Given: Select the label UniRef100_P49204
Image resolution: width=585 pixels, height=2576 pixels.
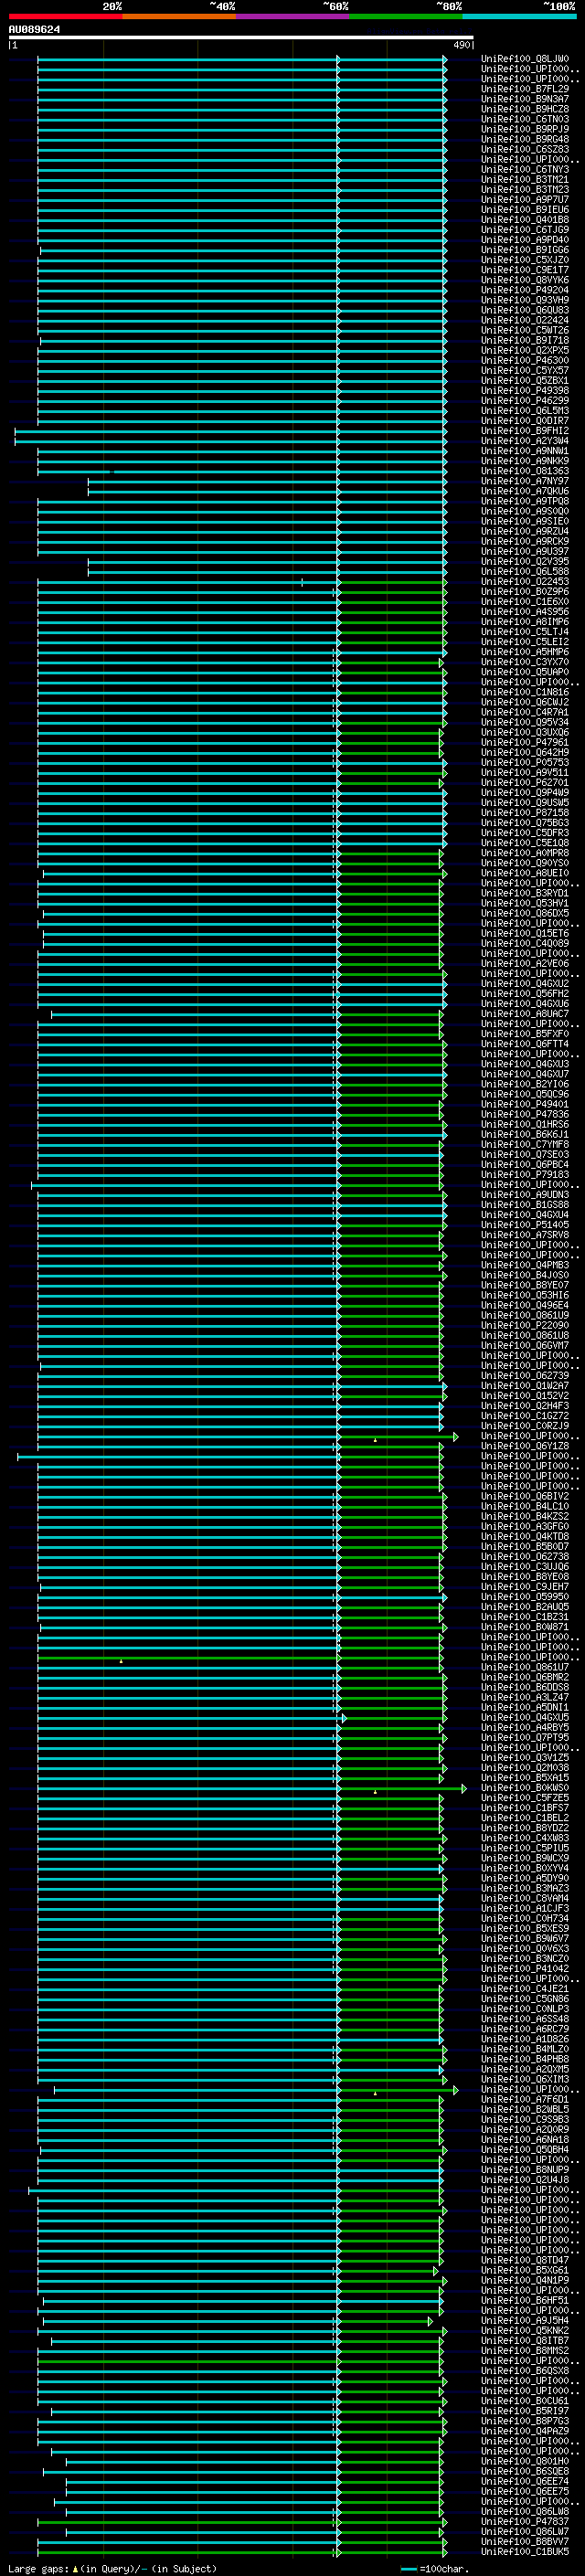Looking at the screenshot, I should (x=524, y=290).
